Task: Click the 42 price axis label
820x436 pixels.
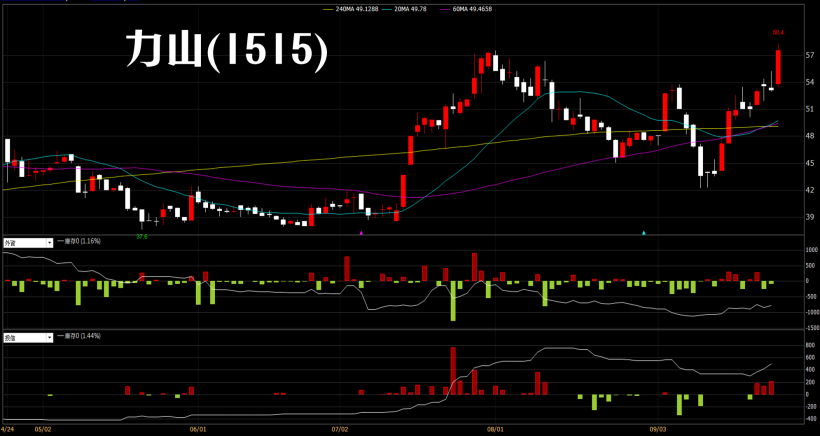Action: [810, 190]
